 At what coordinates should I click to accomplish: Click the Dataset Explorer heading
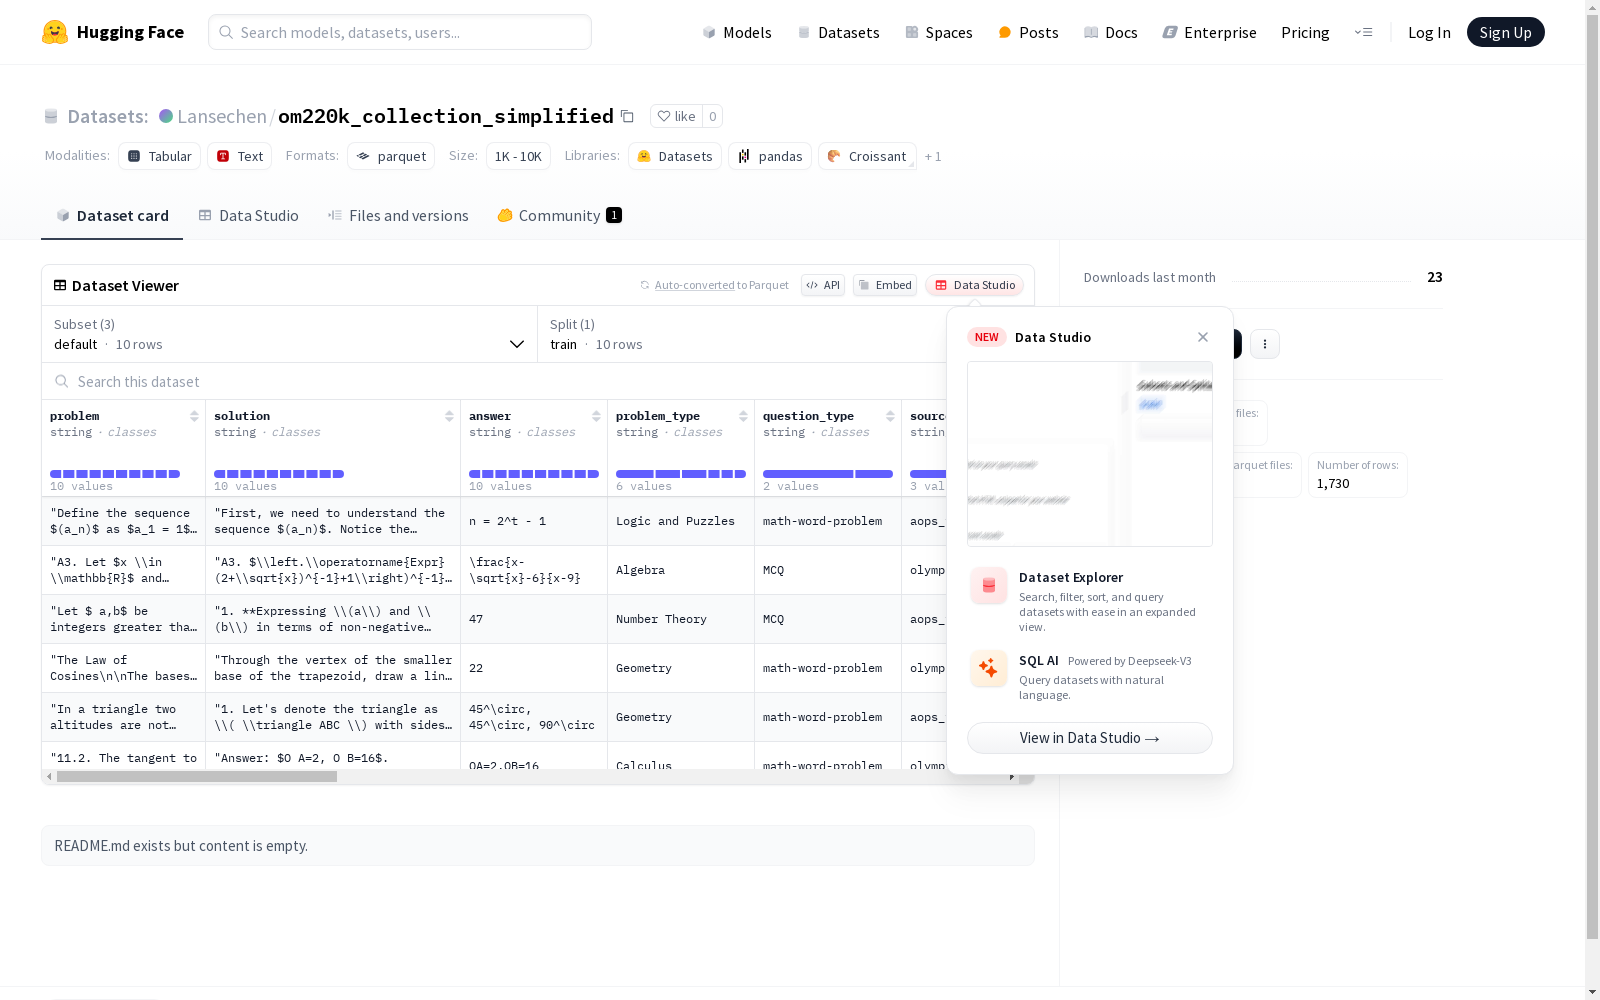[1071, 577]
